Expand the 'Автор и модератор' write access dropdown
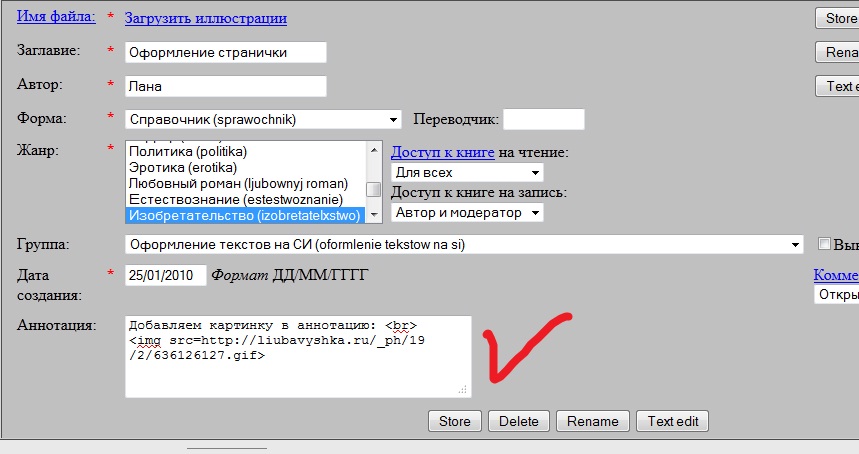The height and width of the screenshot is (454, 859). (x=467, y=212)
